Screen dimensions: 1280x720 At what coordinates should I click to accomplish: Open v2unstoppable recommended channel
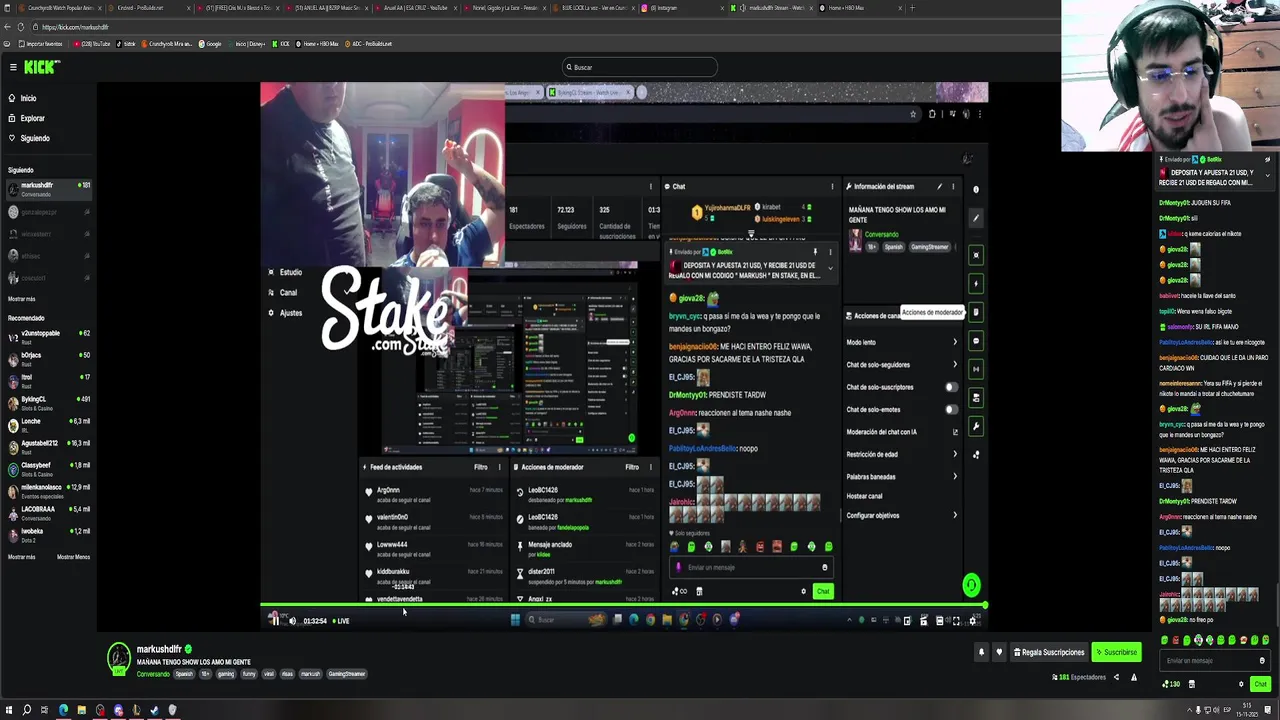[x=48, y=336]
